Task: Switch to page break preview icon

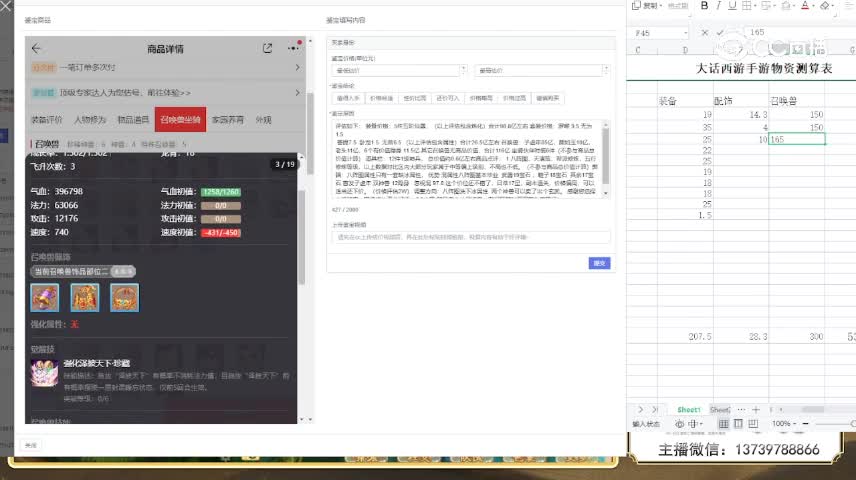Action: (753, 424)
